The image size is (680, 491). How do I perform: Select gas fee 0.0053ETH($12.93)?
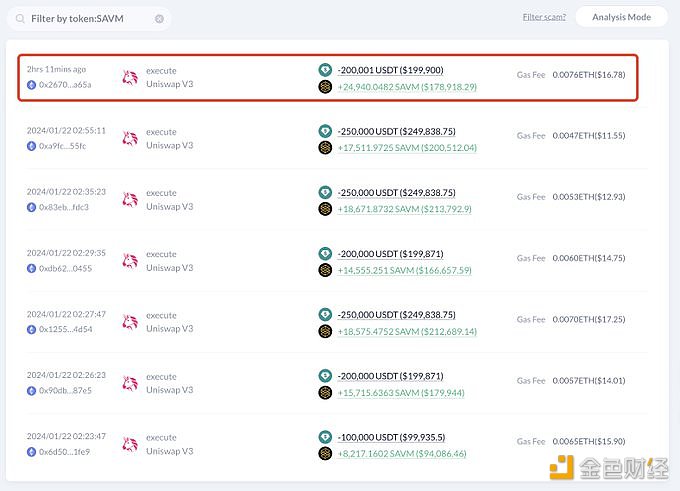(589, 197)
